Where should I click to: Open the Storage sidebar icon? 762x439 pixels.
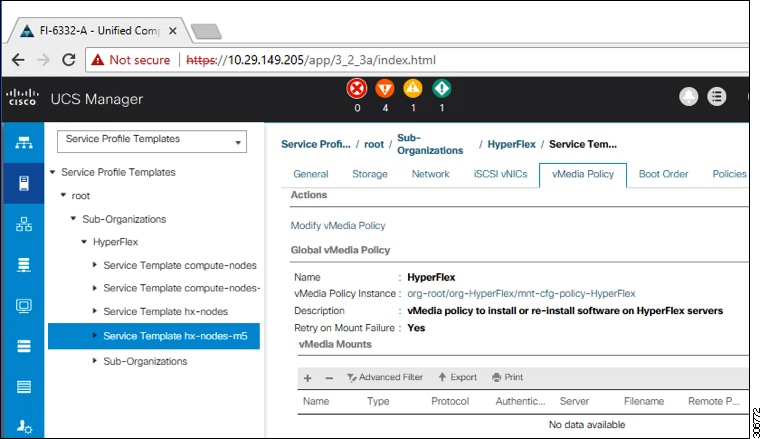(x=23, y=346)
